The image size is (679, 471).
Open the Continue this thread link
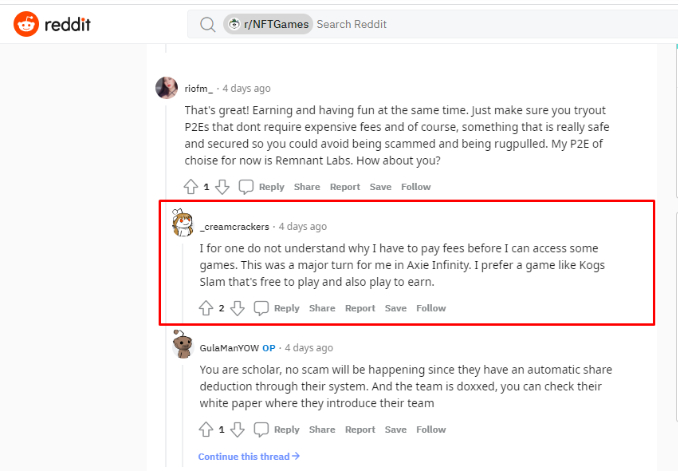(248, 457)
